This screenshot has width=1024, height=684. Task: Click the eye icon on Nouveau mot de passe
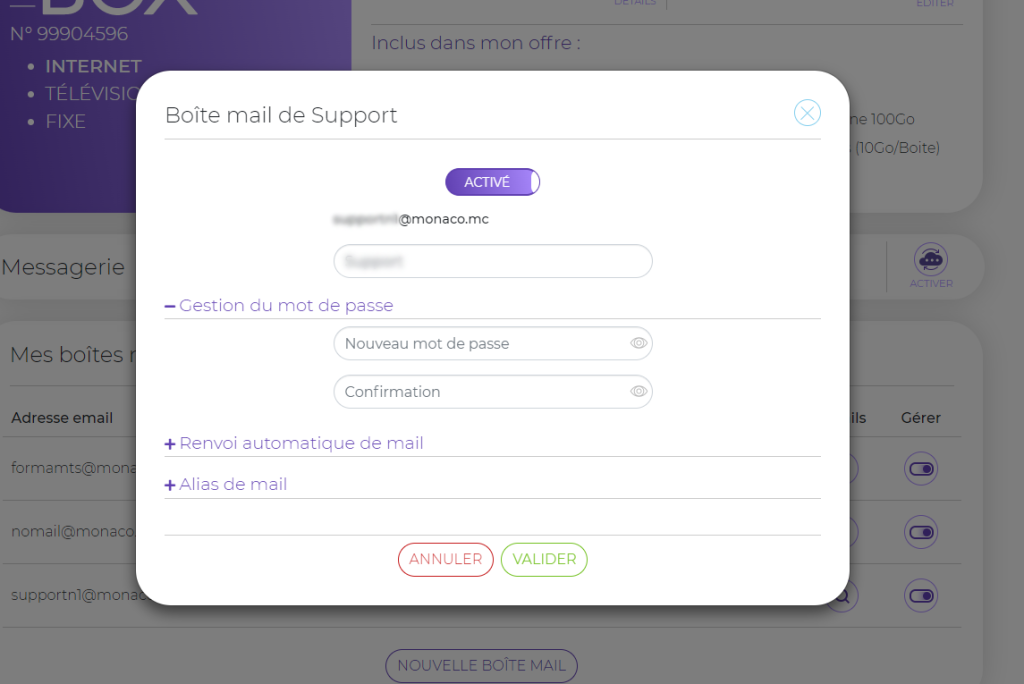[638, 343]
